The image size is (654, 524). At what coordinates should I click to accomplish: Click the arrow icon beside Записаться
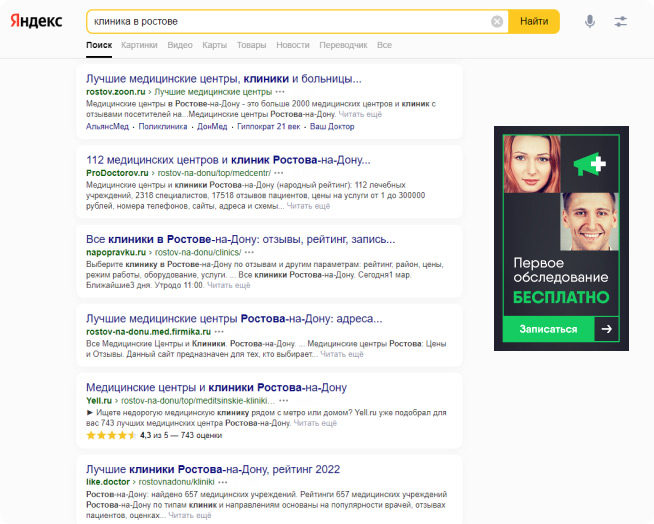606,329
